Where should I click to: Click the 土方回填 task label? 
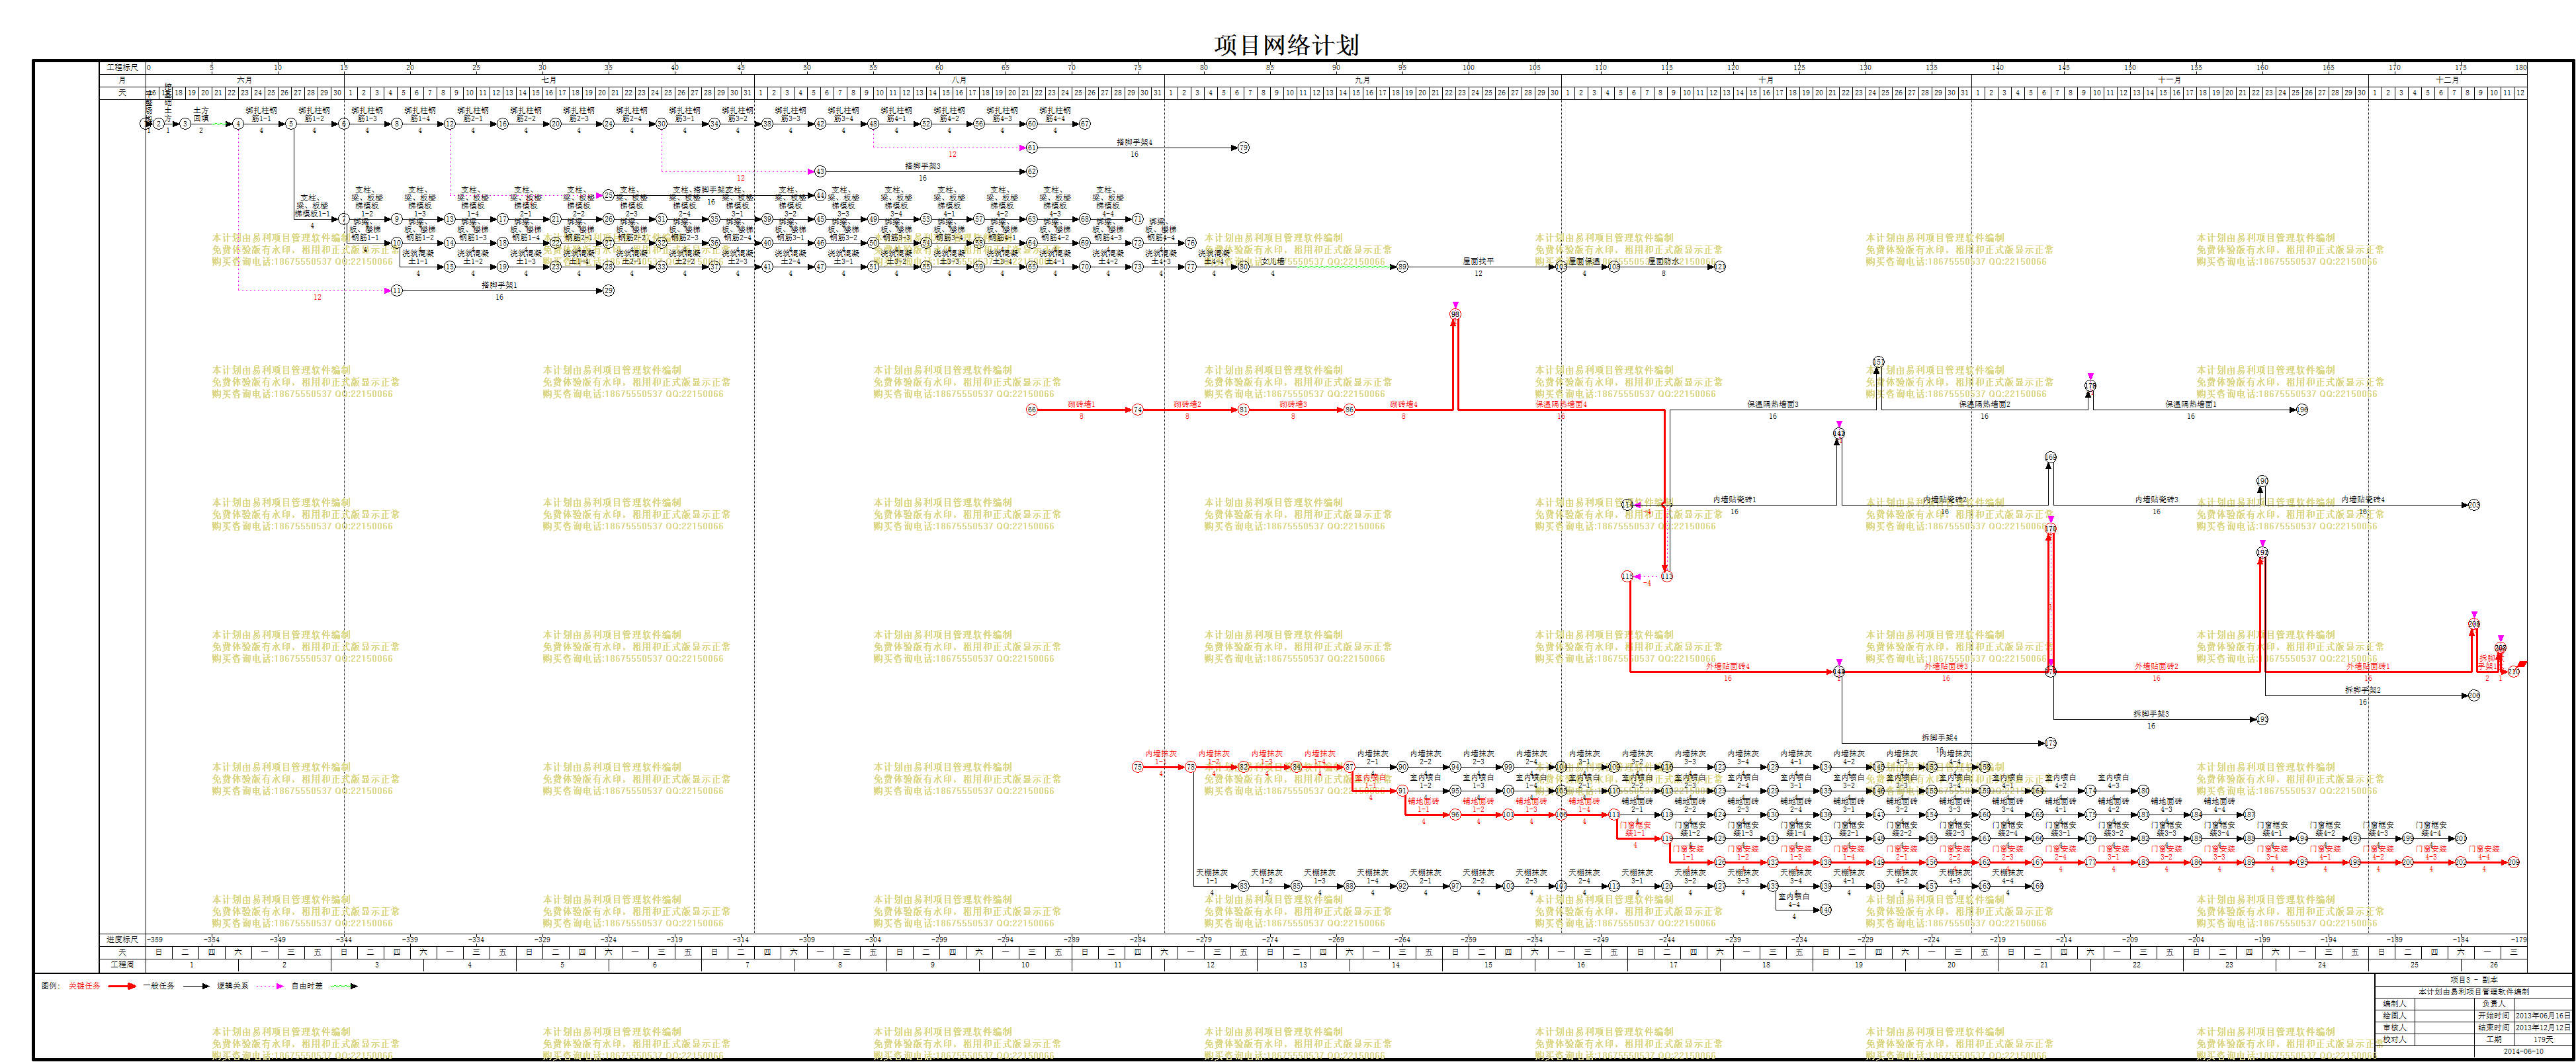[201, 115]
